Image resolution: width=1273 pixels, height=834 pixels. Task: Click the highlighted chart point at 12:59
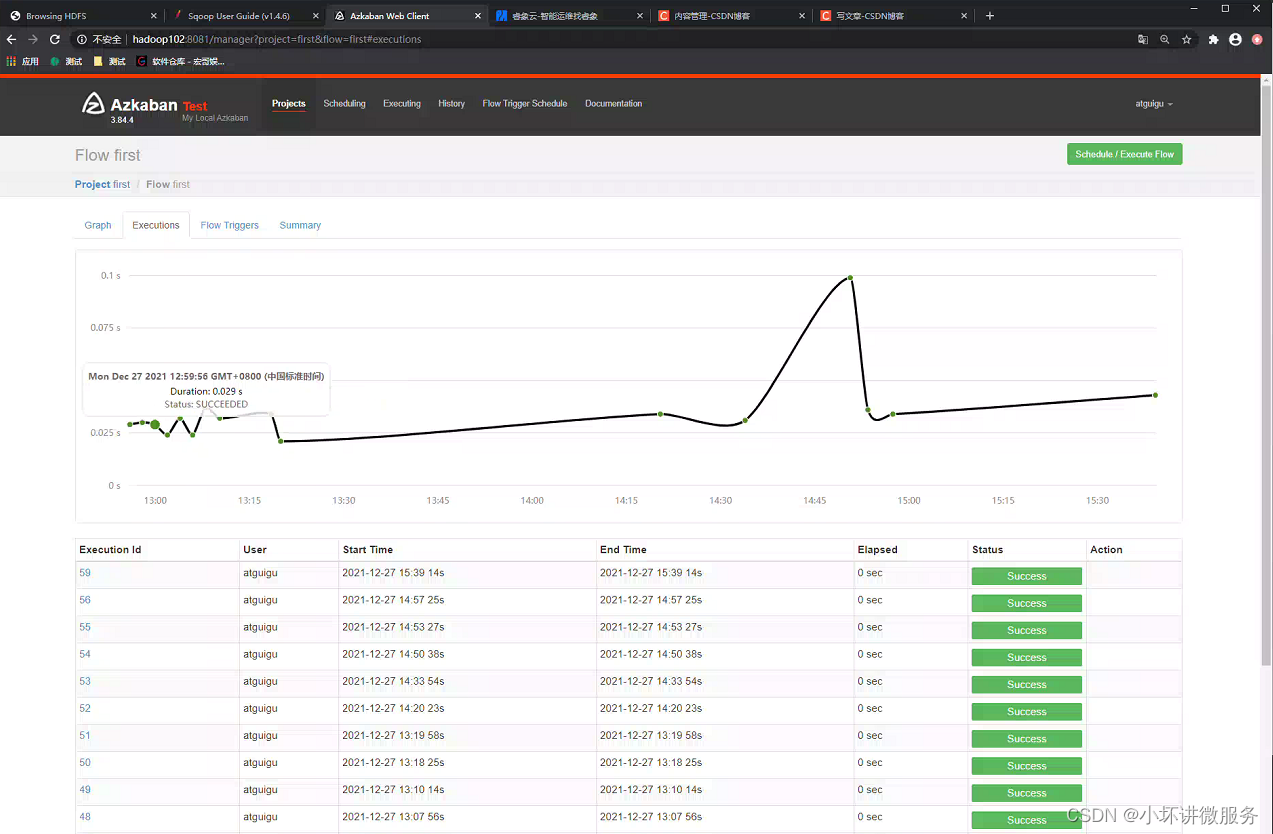155,425
